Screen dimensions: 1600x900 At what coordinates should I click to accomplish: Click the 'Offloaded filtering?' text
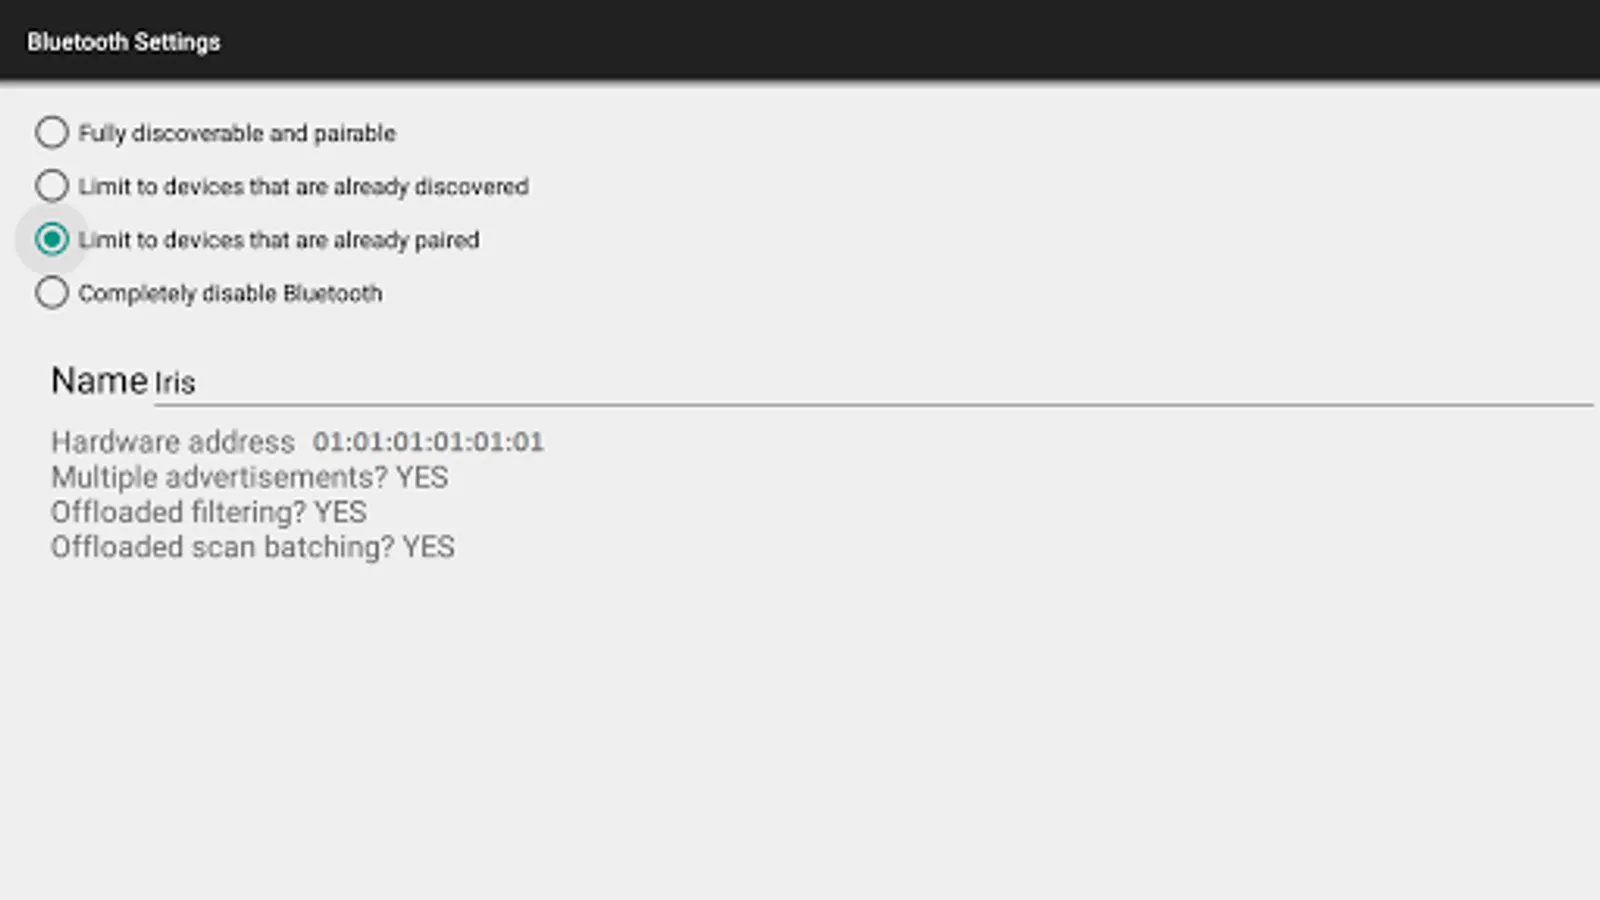point(178,512)
